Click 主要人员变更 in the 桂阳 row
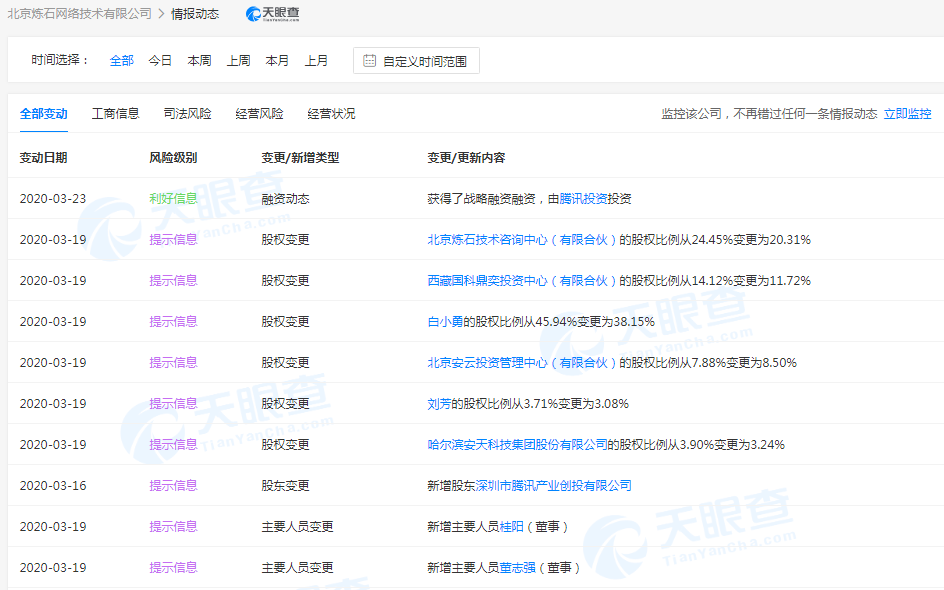The width and height of the screenshot is (944, 590). (x=297, y=526)
